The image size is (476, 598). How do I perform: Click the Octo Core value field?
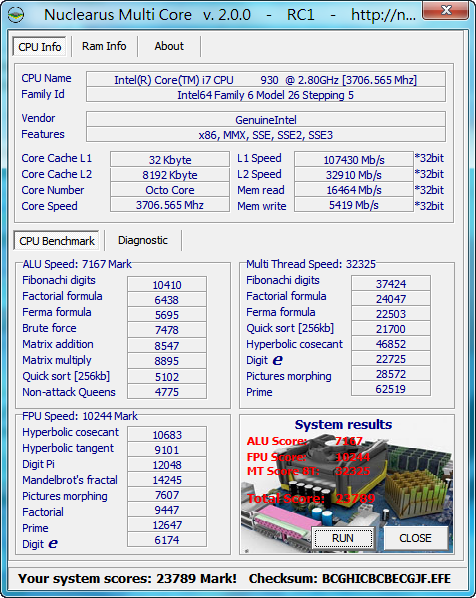[x=170, y=190]
